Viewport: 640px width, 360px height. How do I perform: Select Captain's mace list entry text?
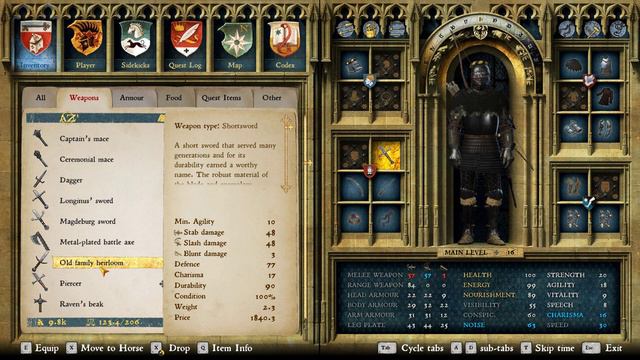[x=84, y=139]
